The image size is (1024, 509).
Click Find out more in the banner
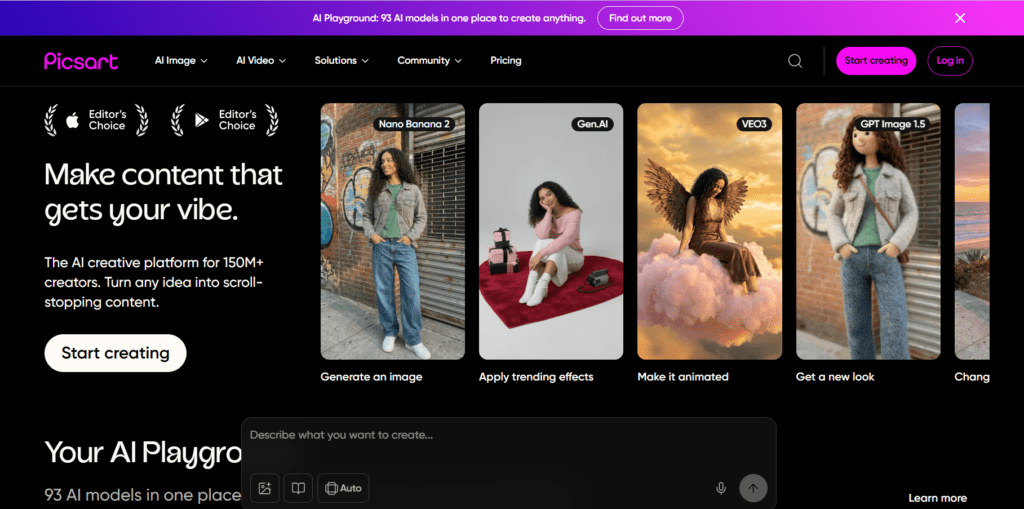tap(640, 18)
